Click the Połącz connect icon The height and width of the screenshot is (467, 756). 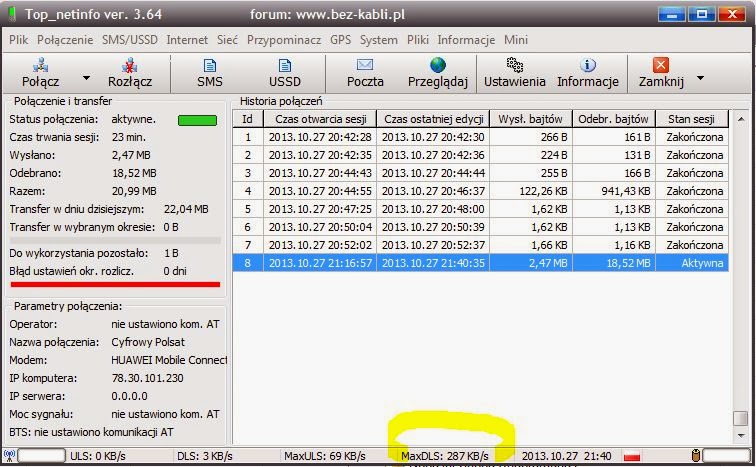tap(40, 65)
